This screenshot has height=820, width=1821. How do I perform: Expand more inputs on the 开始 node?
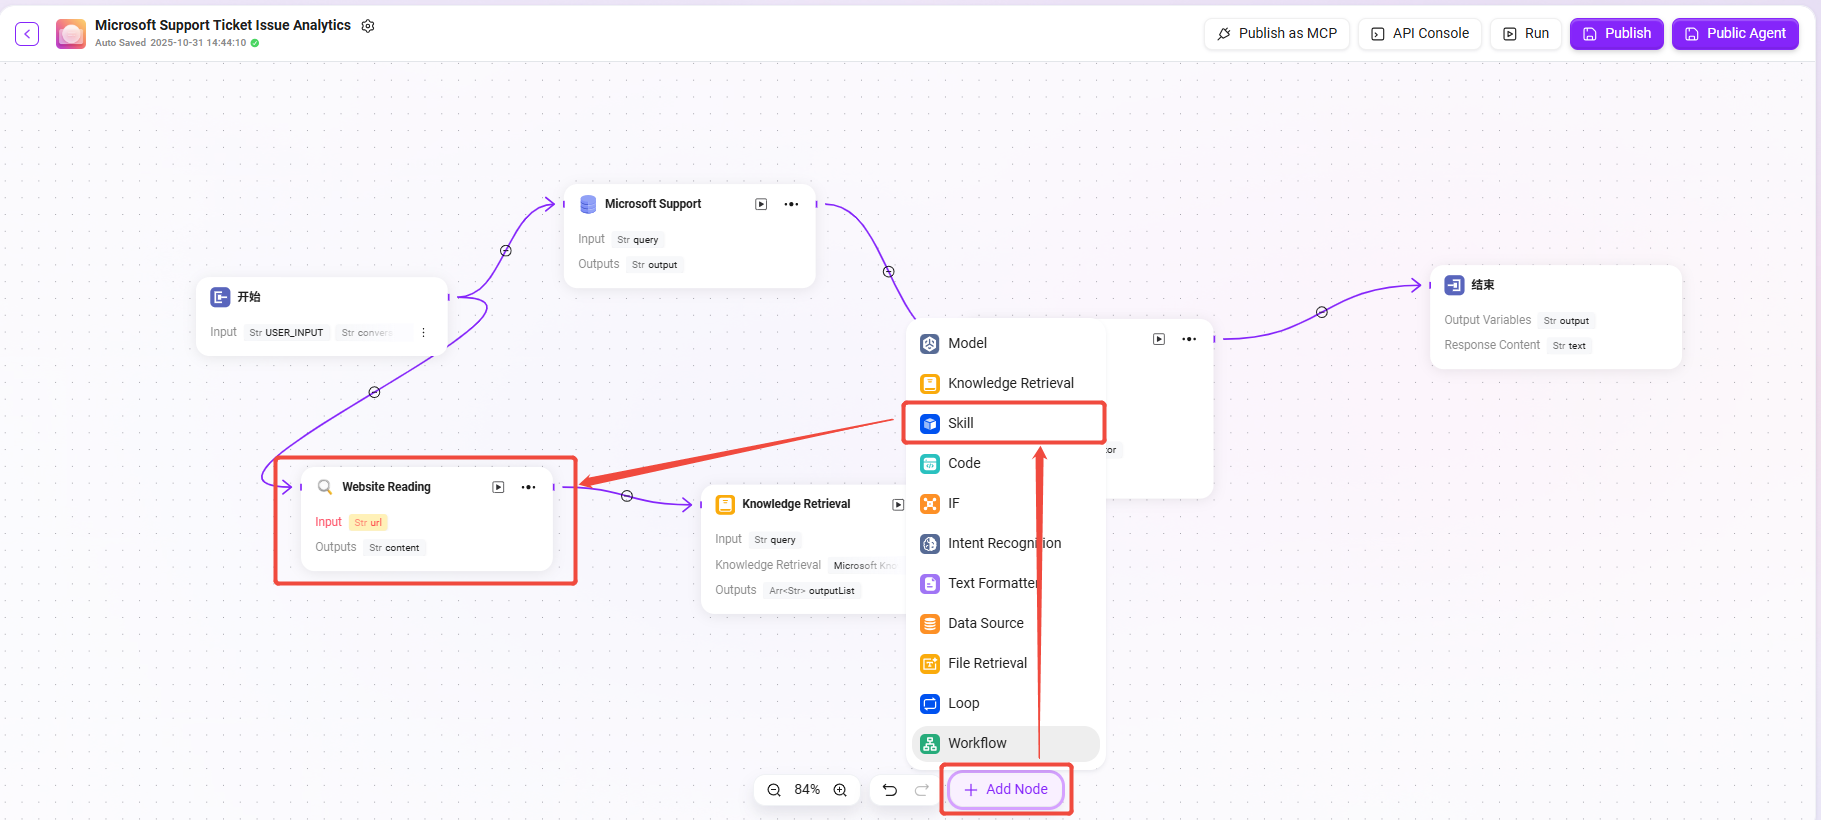click(x=423, y=333)
